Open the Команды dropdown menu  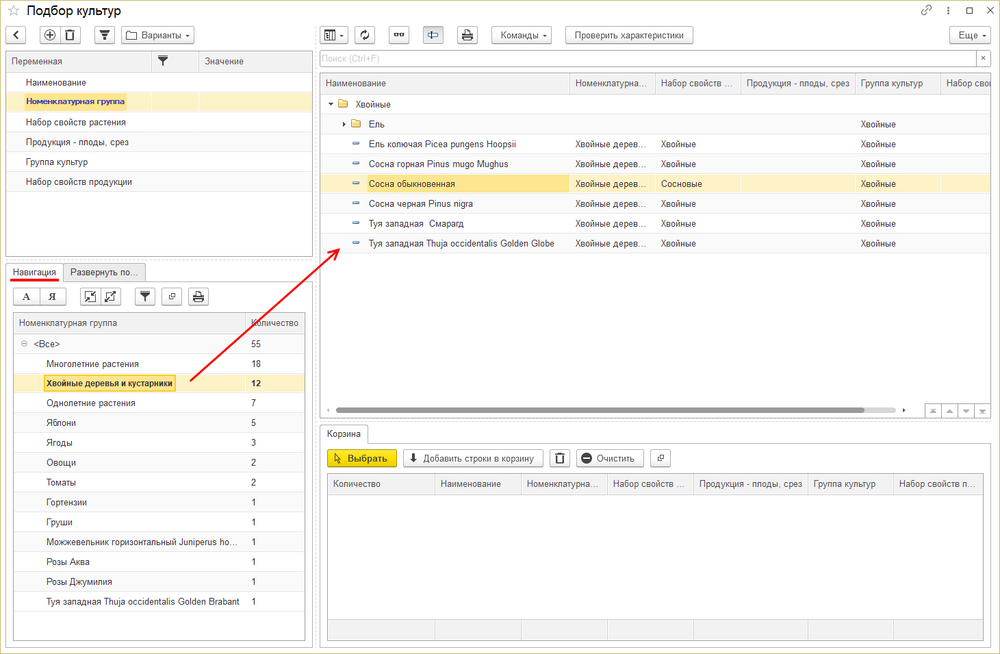[x=521, y=35]
